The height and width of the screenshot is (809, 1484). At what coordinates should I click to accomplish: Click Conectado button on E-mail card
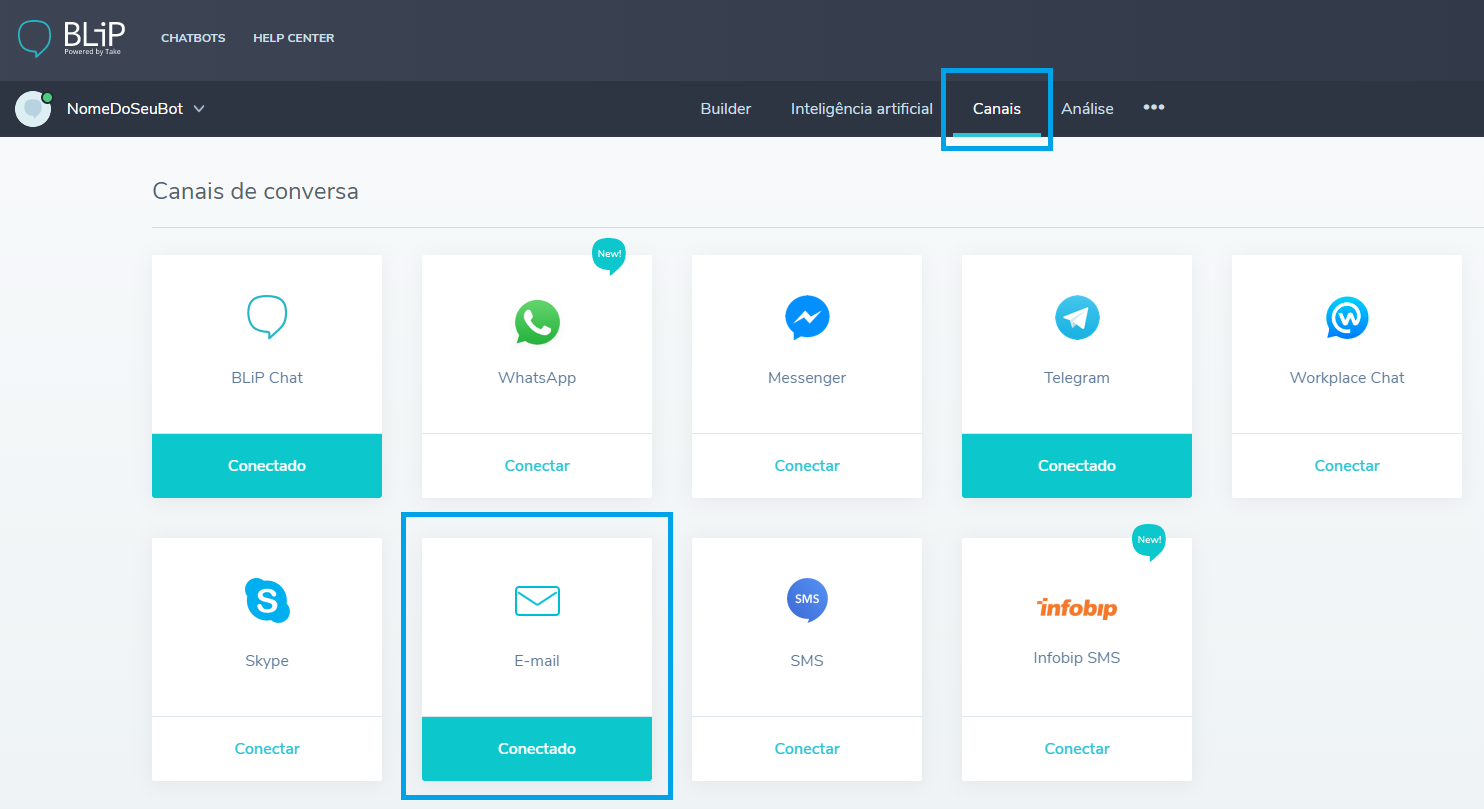pos(537,748)
